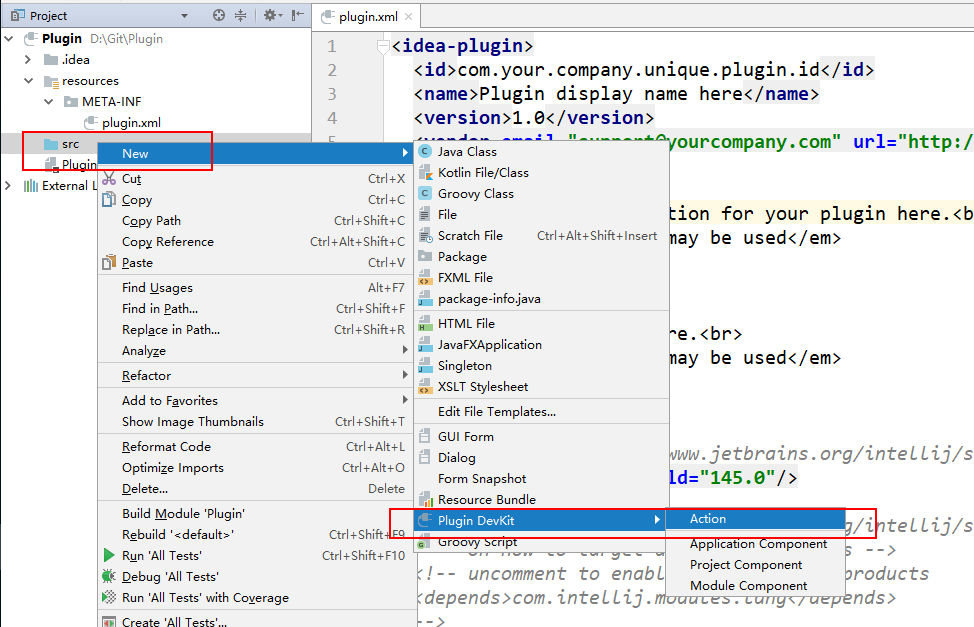This screenshot has height=627, width=974.
Task: Choose Find in Path...
Action: 255,309
